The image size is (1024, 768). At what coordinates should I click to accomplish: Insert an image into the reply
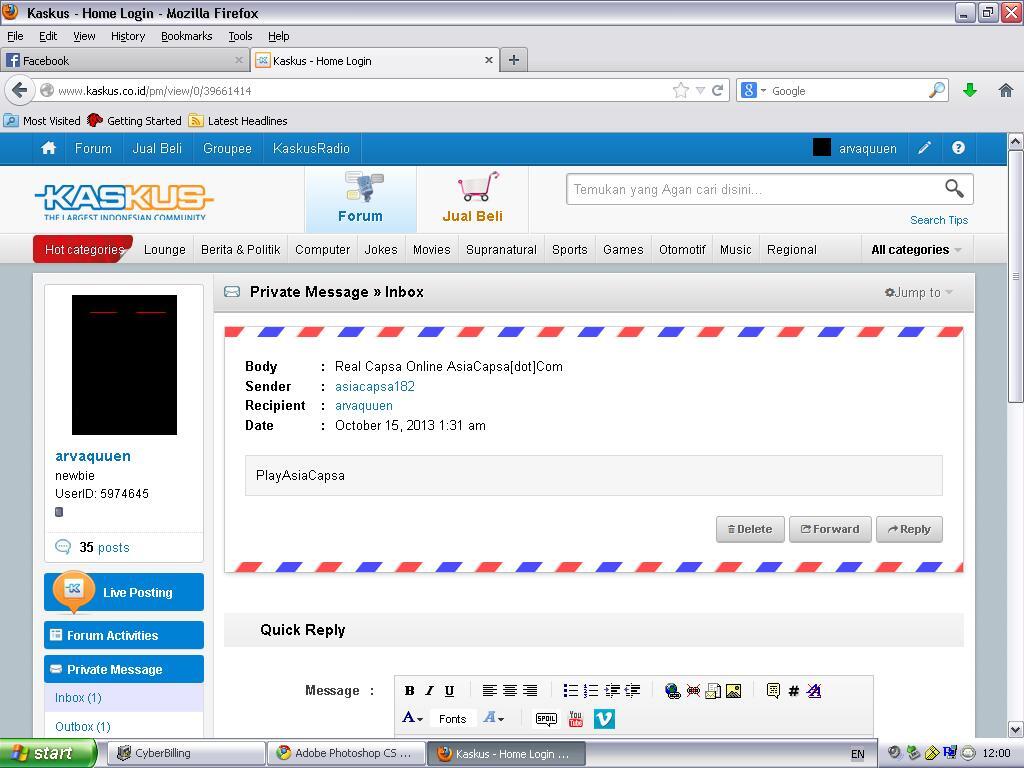733,690
